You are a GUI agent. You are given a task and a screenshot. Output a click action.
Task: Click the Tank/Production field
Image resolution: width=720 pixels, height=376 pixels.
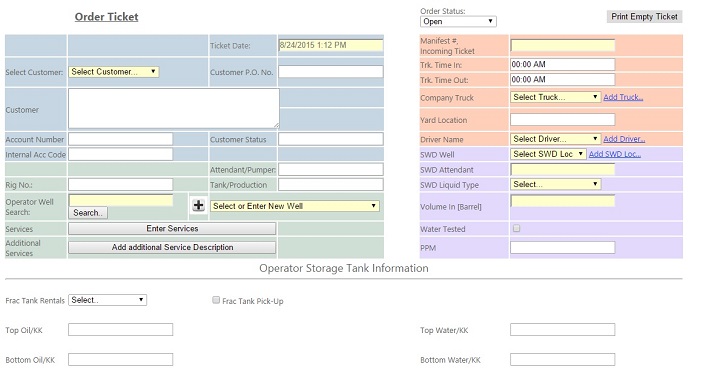[331, 185]
